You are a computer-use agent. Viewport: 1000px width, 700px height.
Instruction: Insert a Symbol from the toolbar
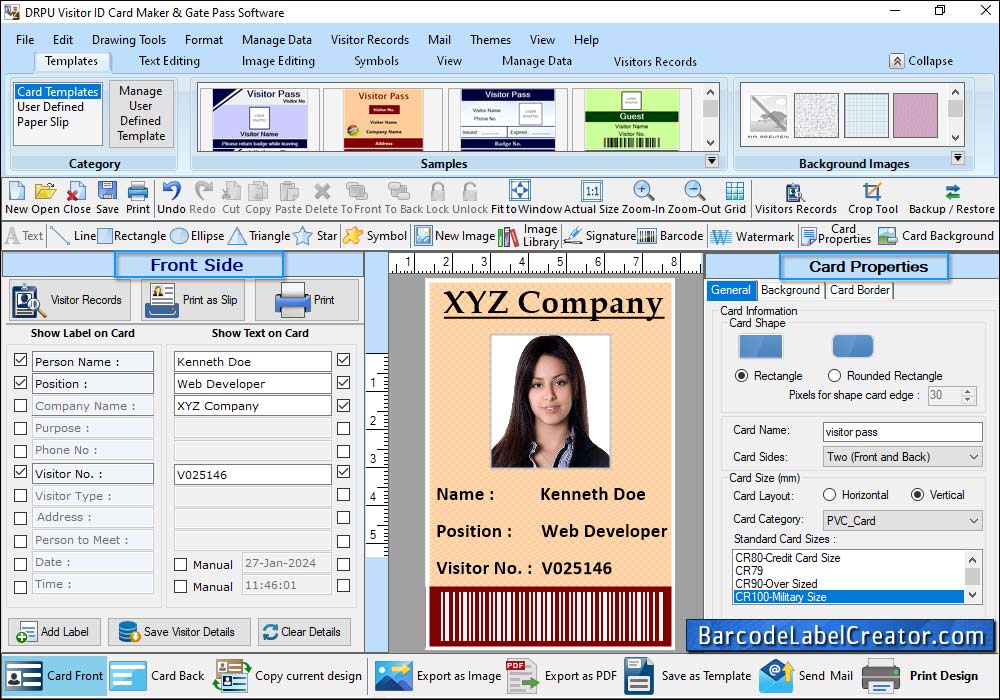[x=375, y=236]
